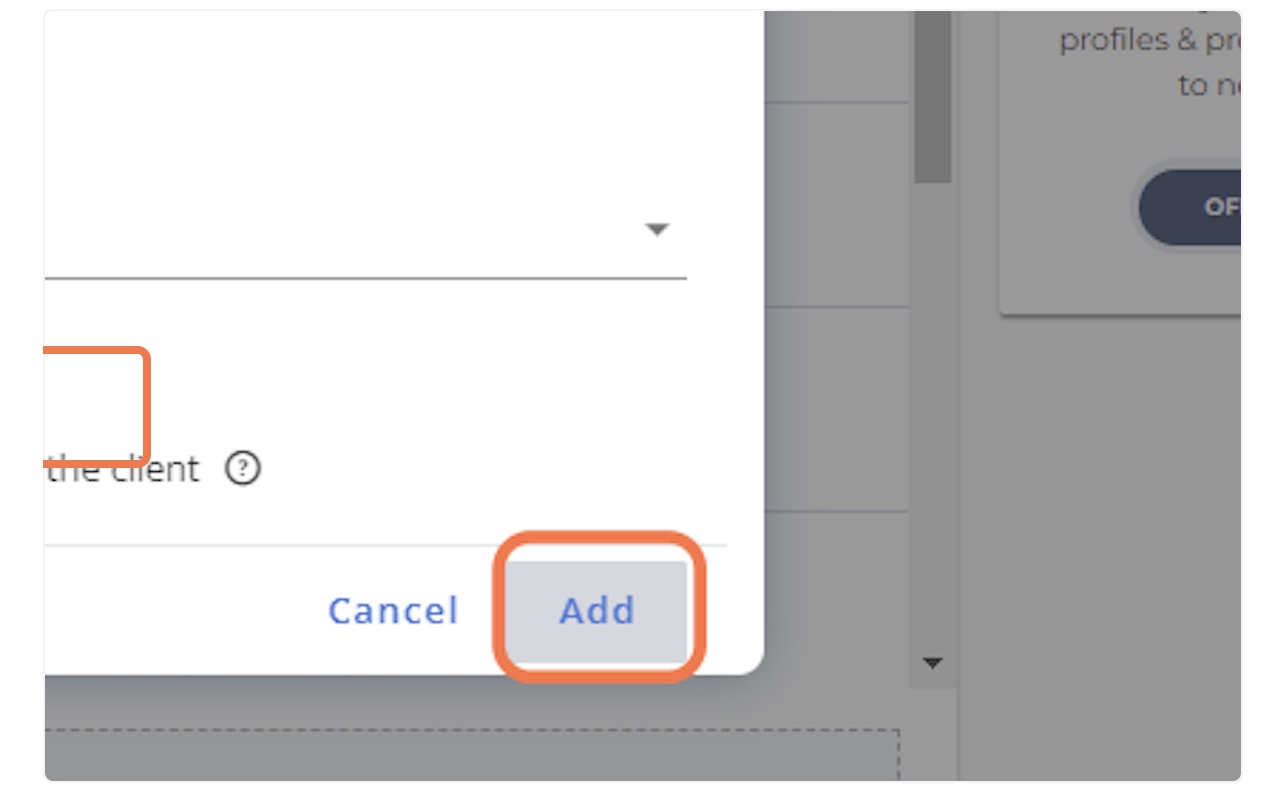Click the 'to n...' line in the right card
The image size is (1268, 800).
1209,86
